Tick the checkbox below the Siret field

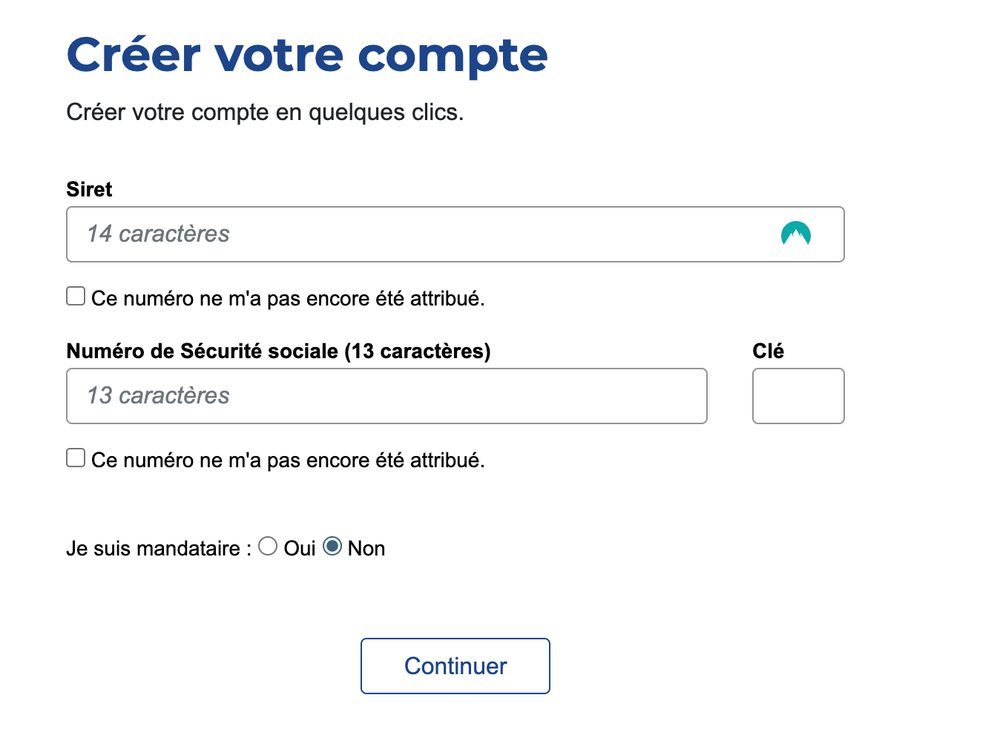coord(76,296)
